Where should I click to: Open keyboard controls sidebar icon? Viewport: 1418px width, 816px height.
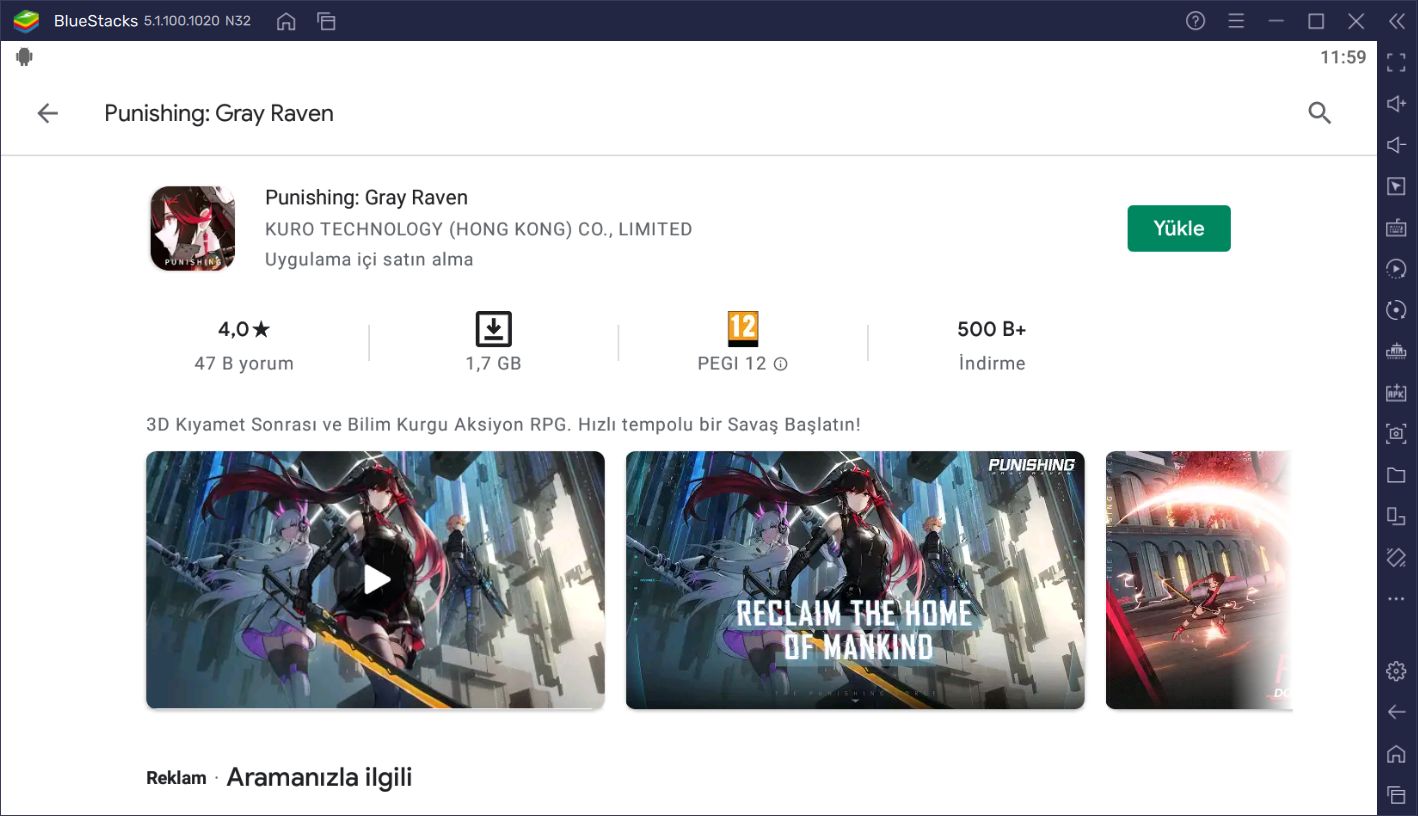click(1396, 228)
